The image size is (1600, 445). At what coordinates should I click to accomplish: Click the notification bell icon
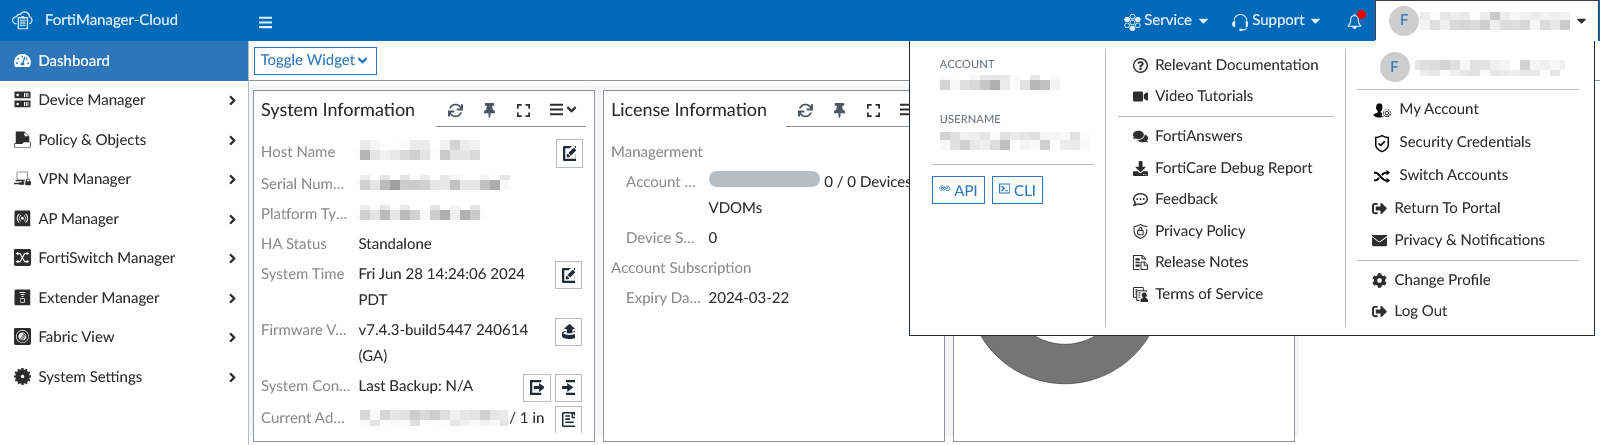[x=1354, y=21]
